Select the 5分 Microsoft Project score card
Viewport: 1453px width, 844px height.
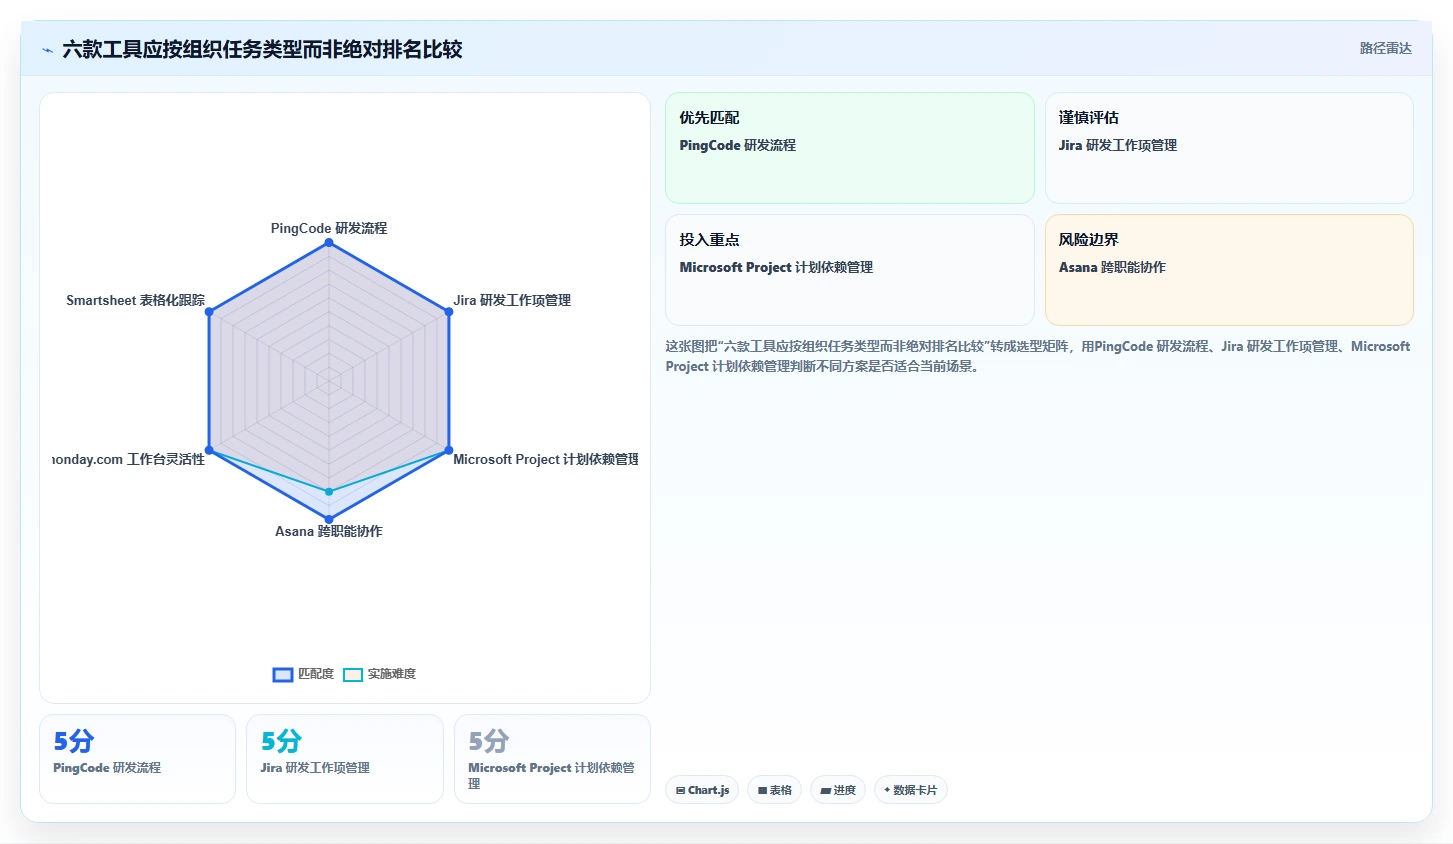click(x=552, y=759)
